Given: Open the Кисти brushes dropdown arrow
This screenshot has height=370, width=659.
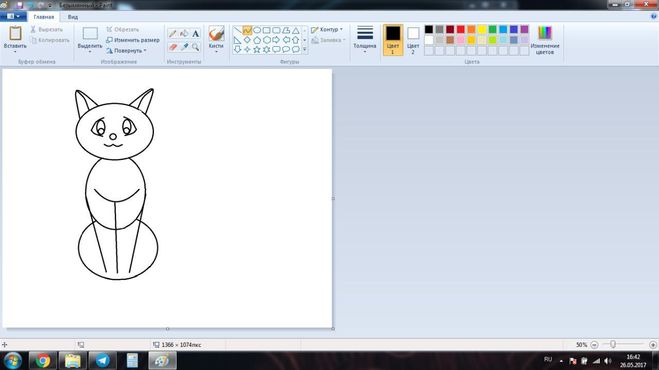Looking at the screenshot, I should coord(216,52).
